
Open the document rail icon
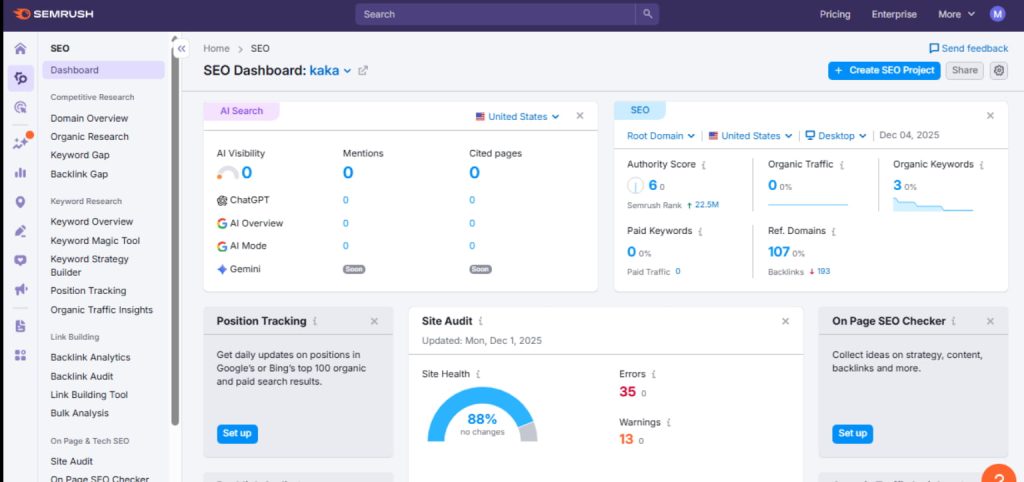point(20,326)
